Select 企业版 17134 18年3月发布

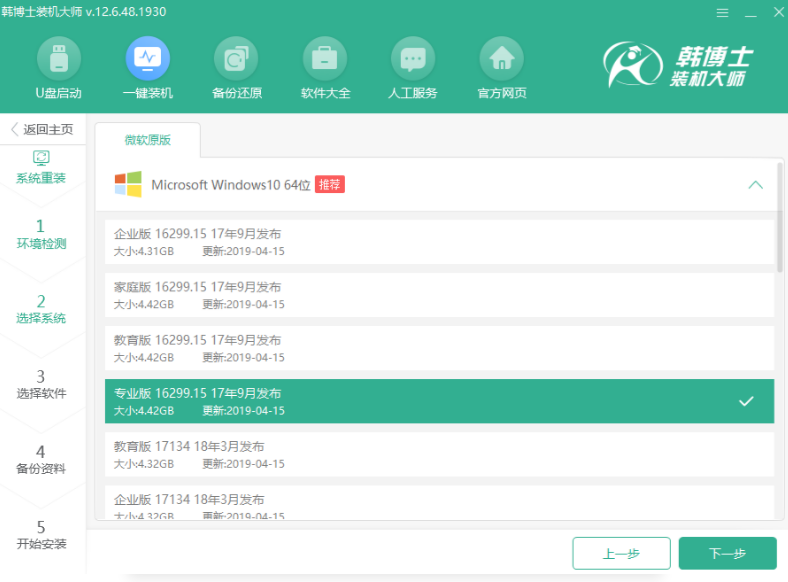click(x=439, y=503)
